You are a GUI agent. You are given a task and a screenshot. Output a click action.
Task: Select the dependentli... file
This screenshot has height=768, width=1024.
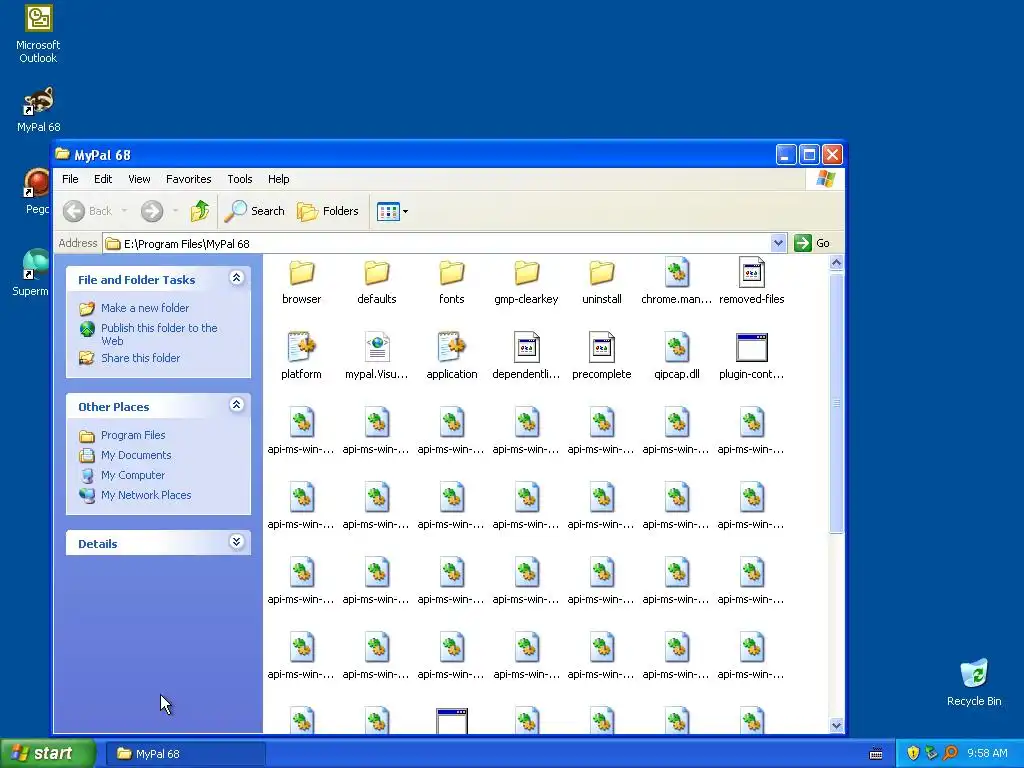pos(526,356)
